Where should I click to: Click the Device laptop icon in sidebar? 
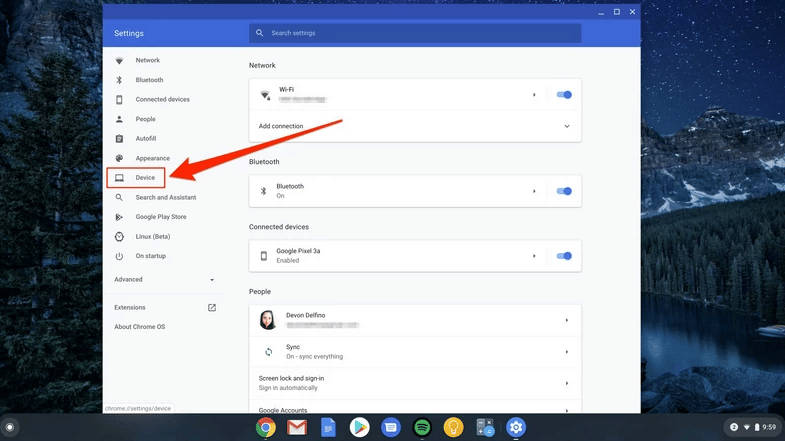coord(119,178)
